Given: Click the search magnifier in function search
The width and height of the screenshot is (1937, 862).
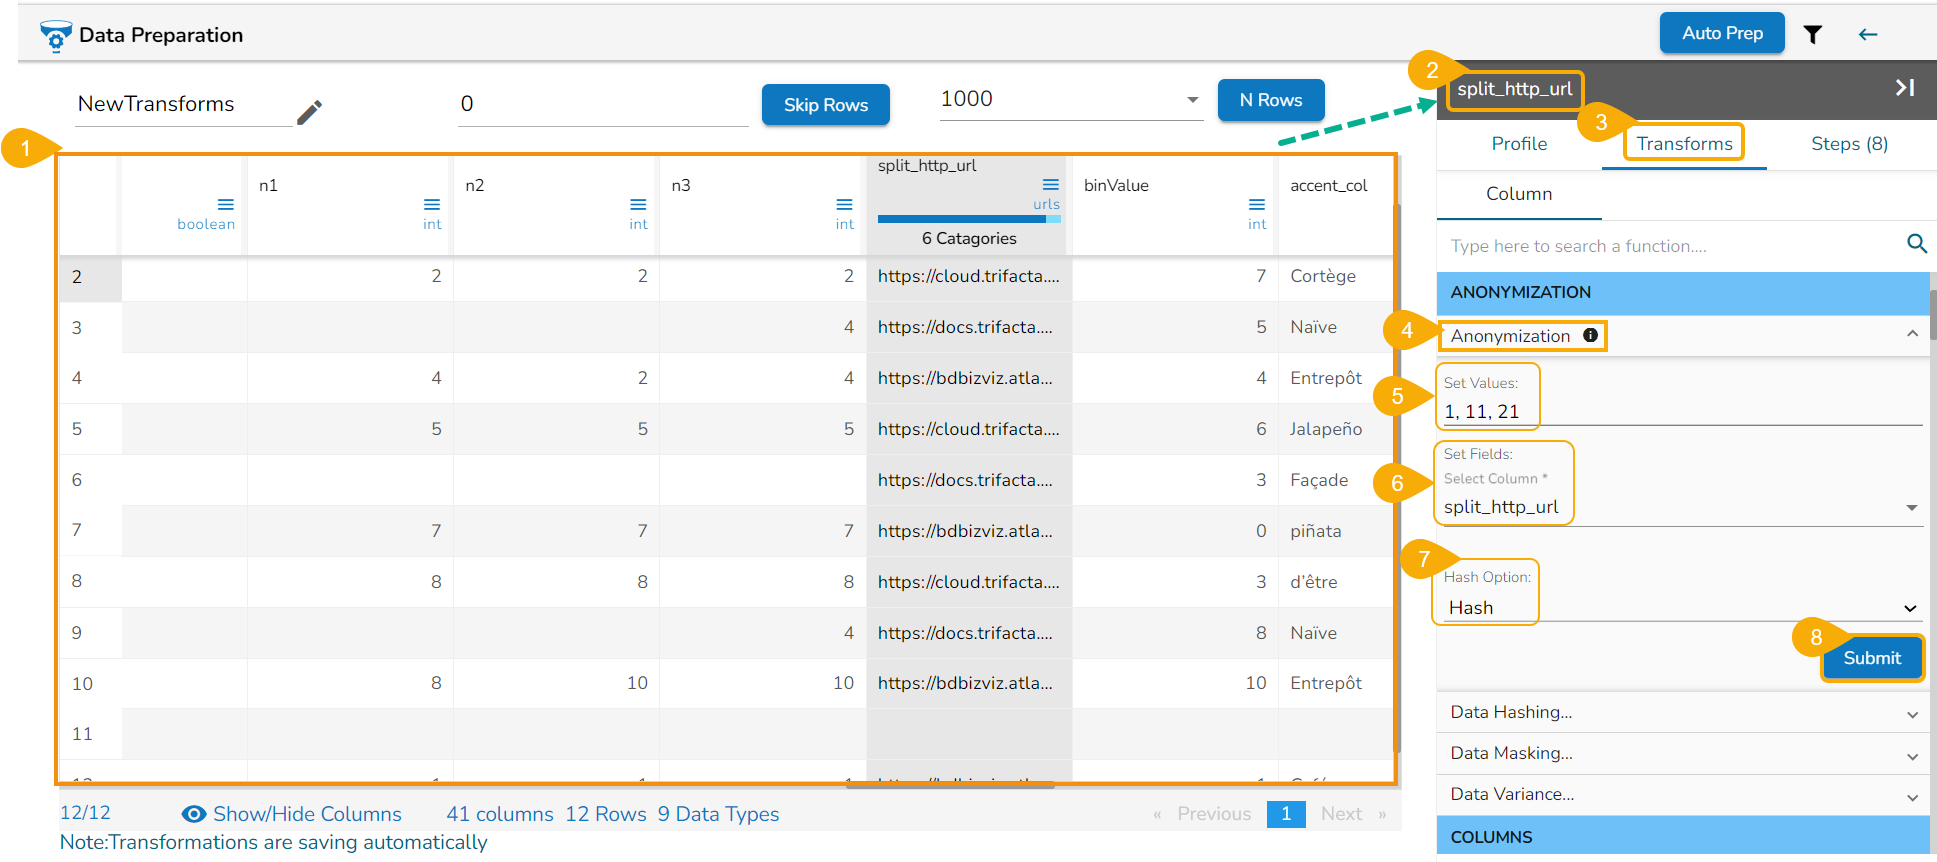Looking at the screenshot, I should pos(1916,244).
